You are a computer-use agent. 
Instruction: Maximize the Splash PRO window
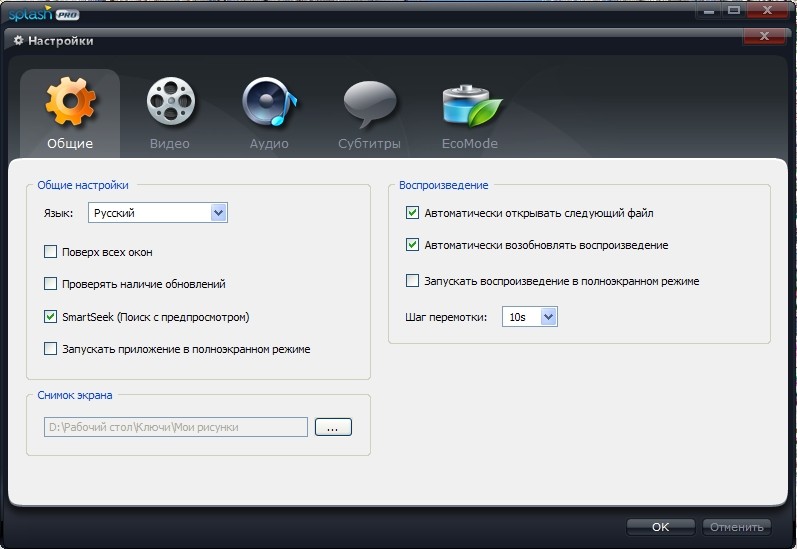click(x=734, y=10)
